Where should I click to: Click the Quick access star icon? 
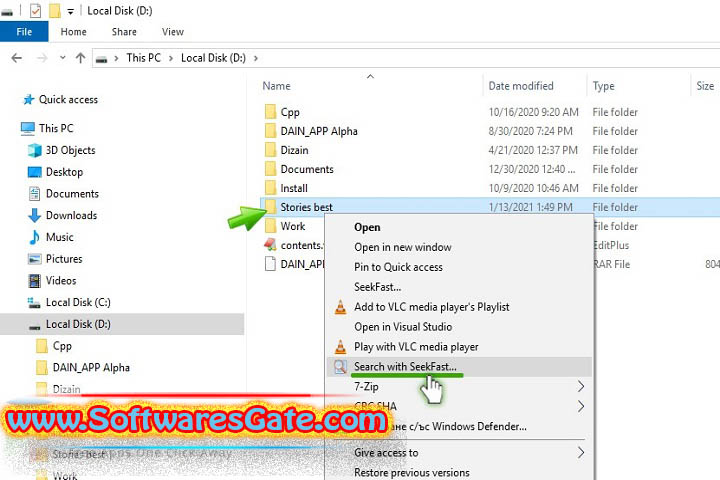point(29,100)
